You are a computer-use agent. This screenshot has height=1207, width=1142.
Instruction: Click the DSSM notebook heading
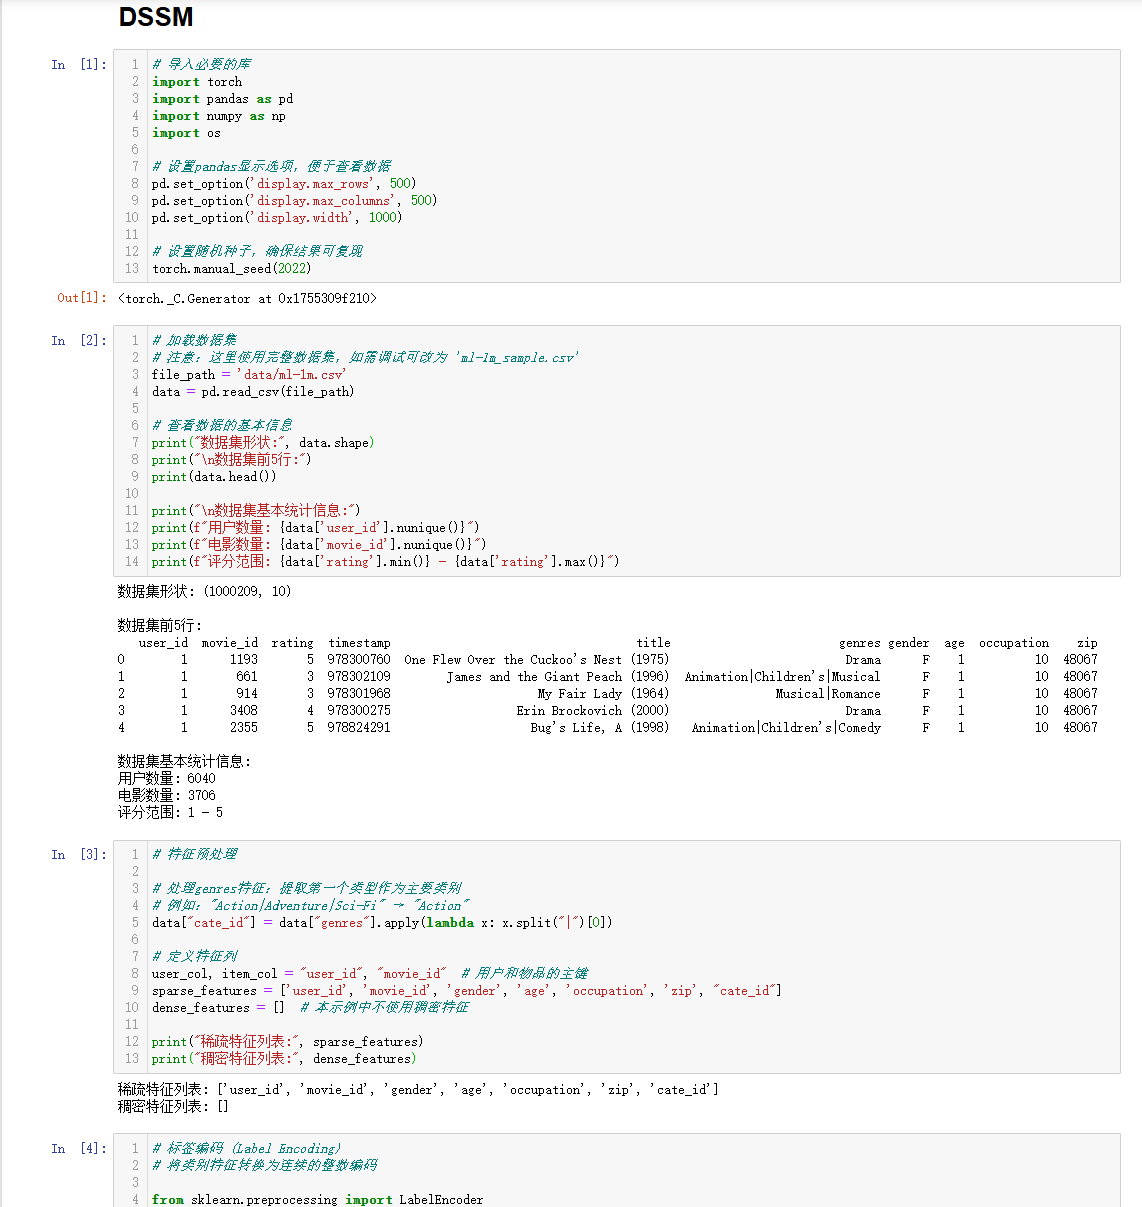click(x=156, y=17)
